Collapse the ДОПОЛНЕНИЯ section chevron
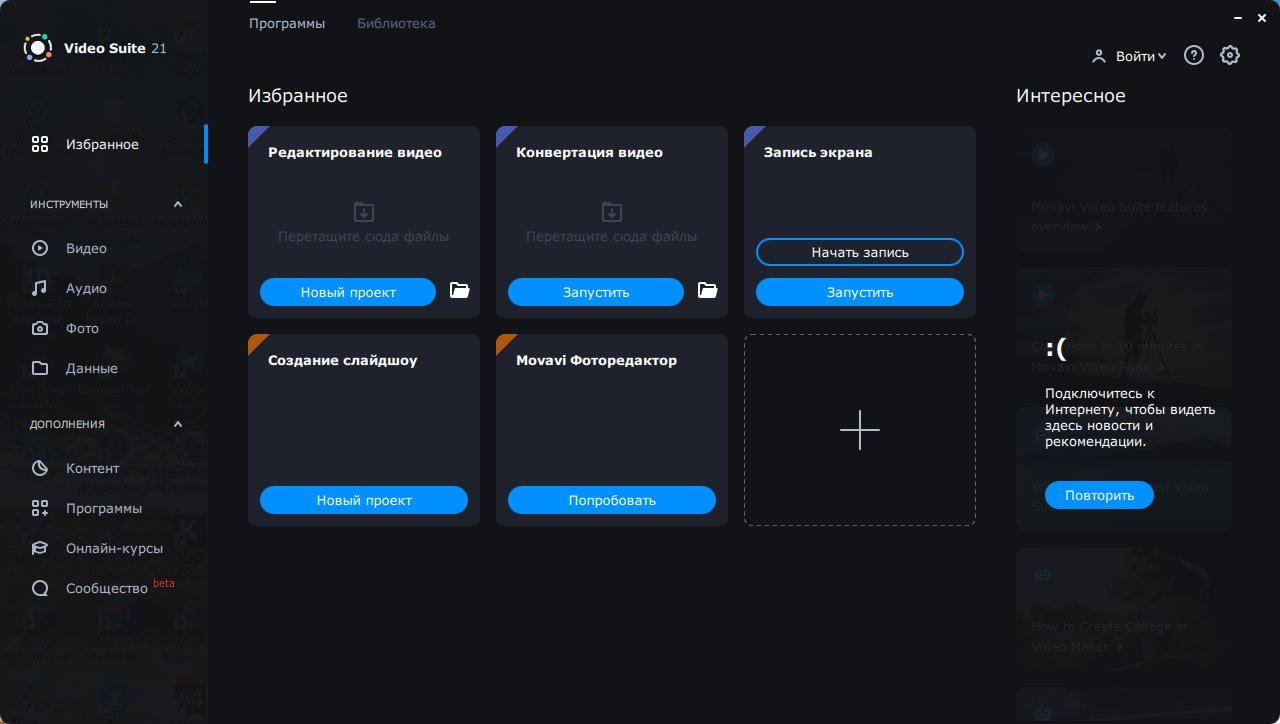This screenshot has width=1280, height=724. 178,424
